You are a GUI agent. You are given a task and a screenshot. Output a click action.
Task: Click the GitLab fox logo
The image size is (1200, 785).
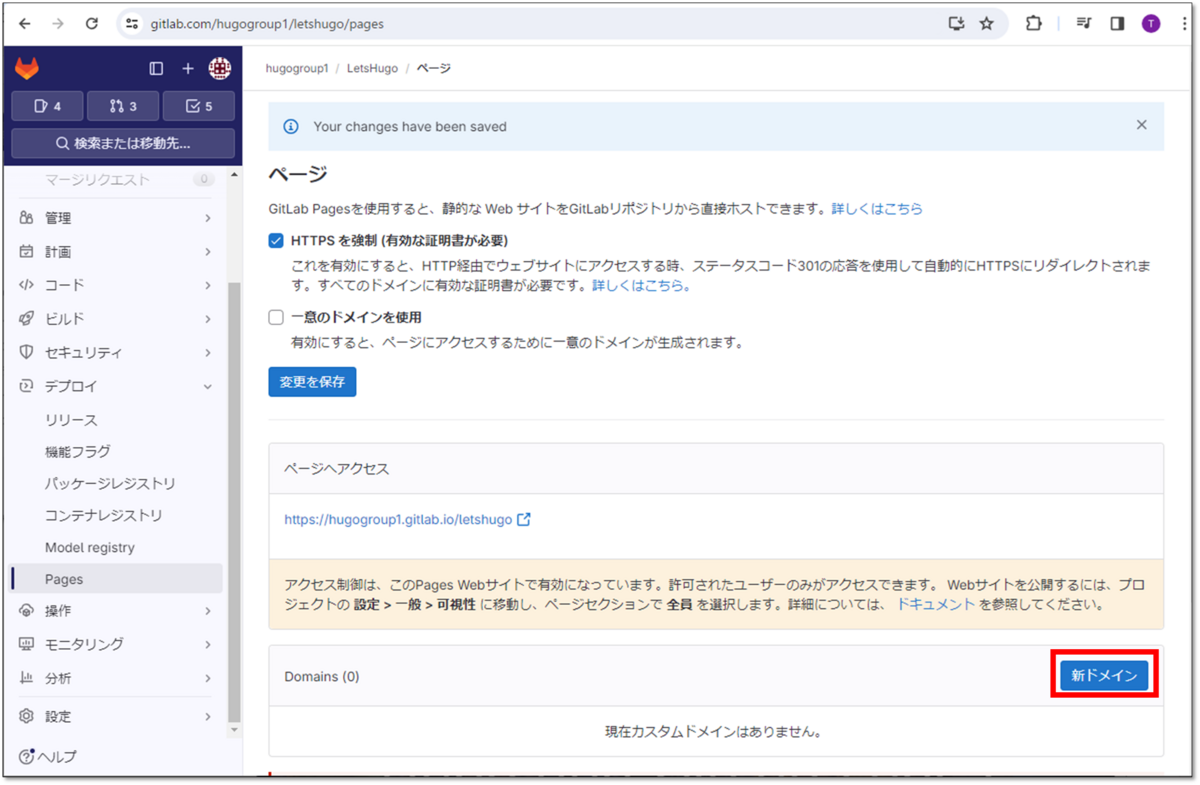[x=27, y=68]
